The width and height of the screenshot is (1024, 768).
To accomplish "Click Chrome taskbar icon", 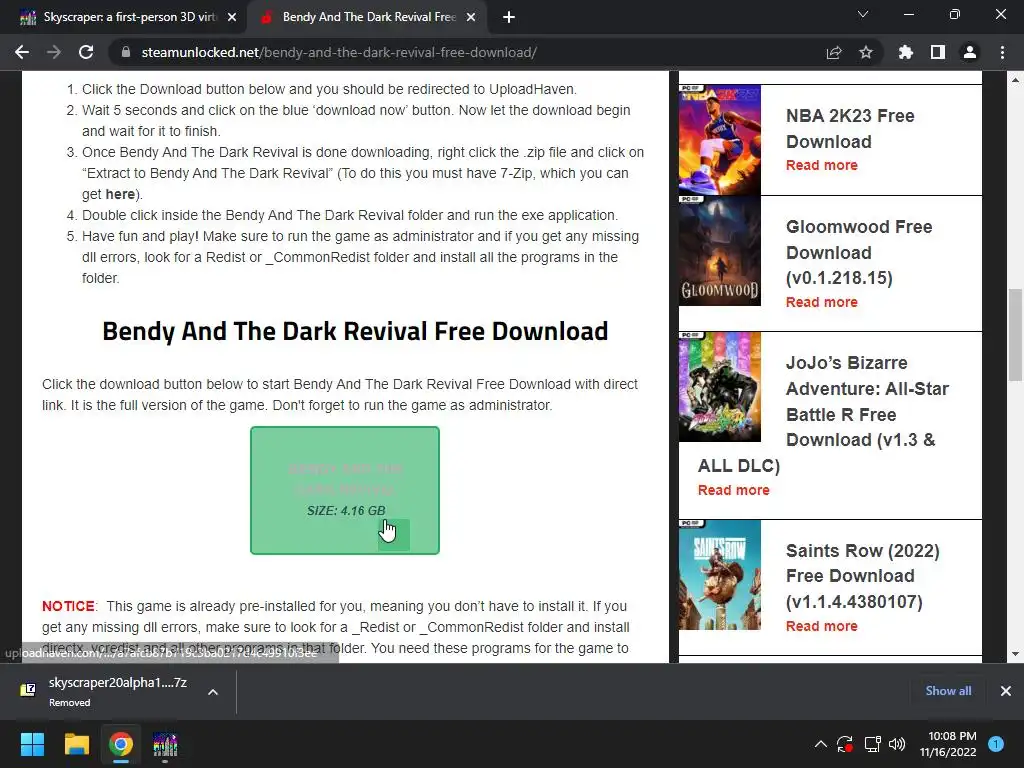I will (x=121, y=744).
